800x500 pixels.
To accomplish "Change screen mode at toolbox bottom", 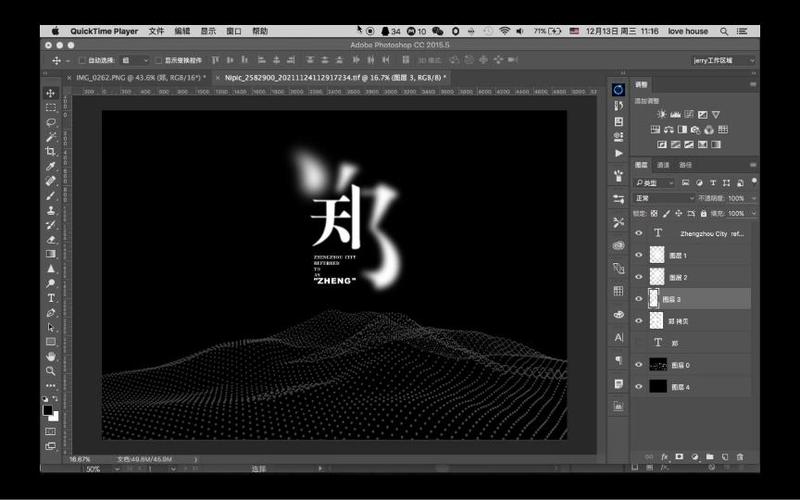I will 51,446.
